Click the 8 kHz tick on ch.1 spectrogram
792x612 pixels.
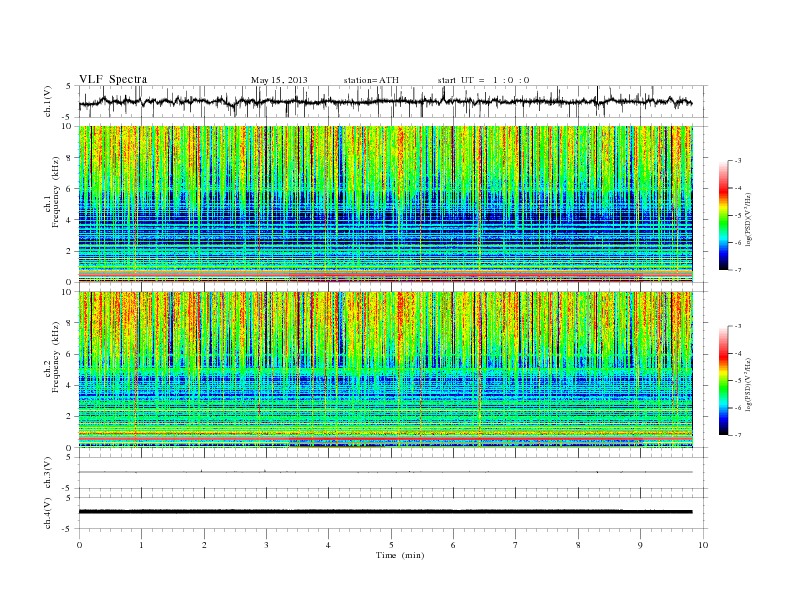(x=69, y=158)
